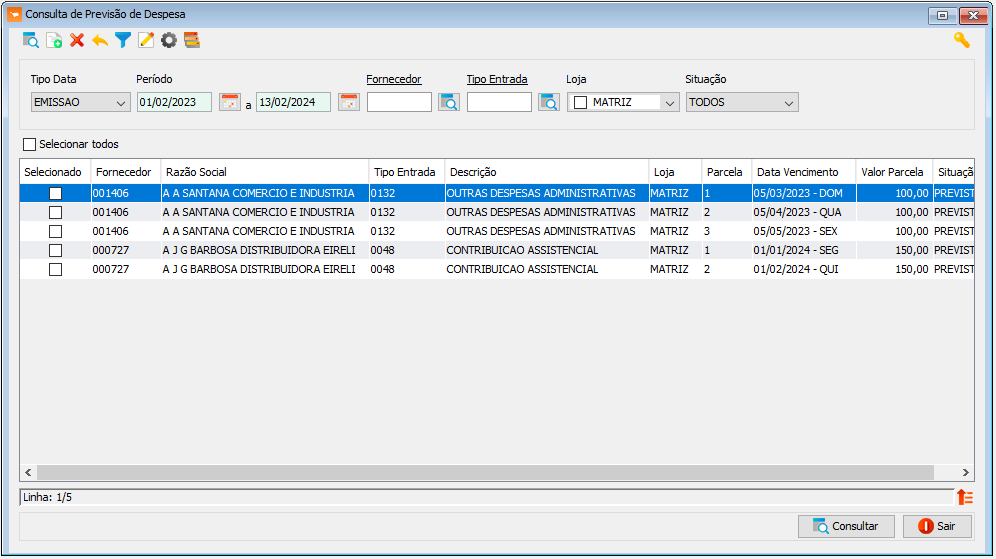Viewport: 996px width, 559px height.
Task: Click the Consultar button
Action: pos(846,526)
